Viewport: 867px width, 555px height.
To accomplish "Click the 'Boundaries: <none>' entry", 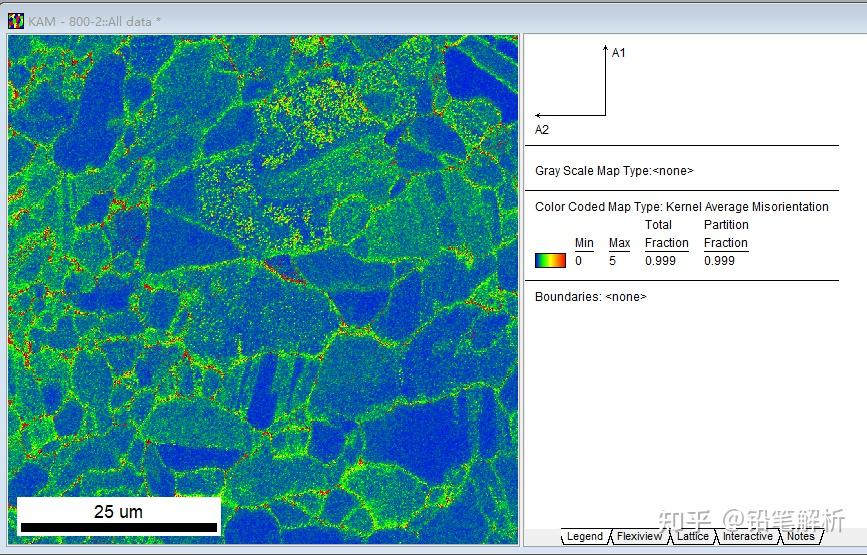I will pos(591,297).
